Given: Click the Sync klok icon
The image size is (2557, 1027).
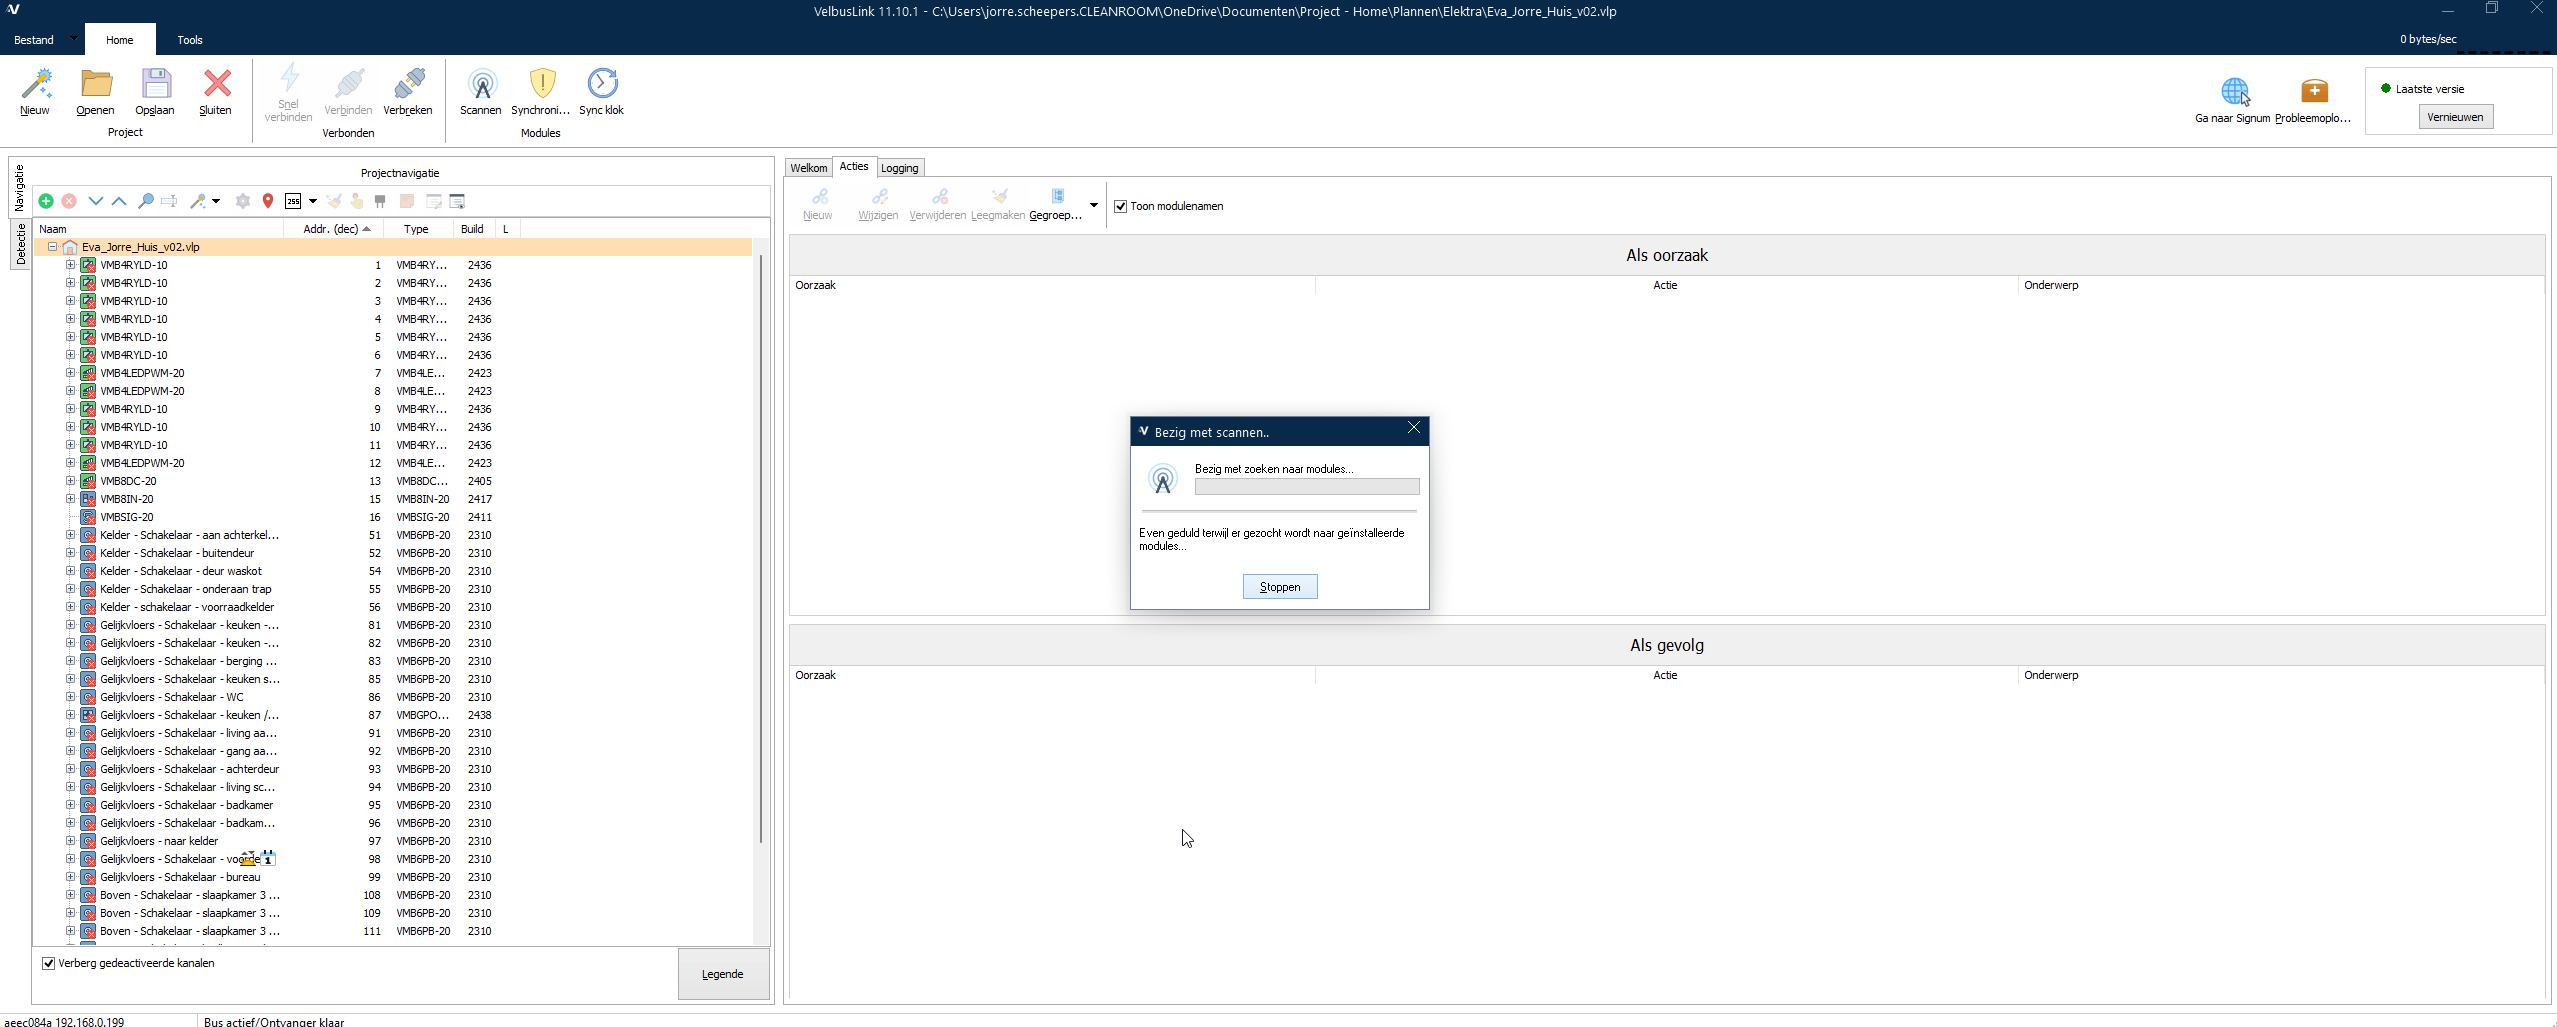Looking at the screenshot, I should pyautogui.click(x=602, y=86).
